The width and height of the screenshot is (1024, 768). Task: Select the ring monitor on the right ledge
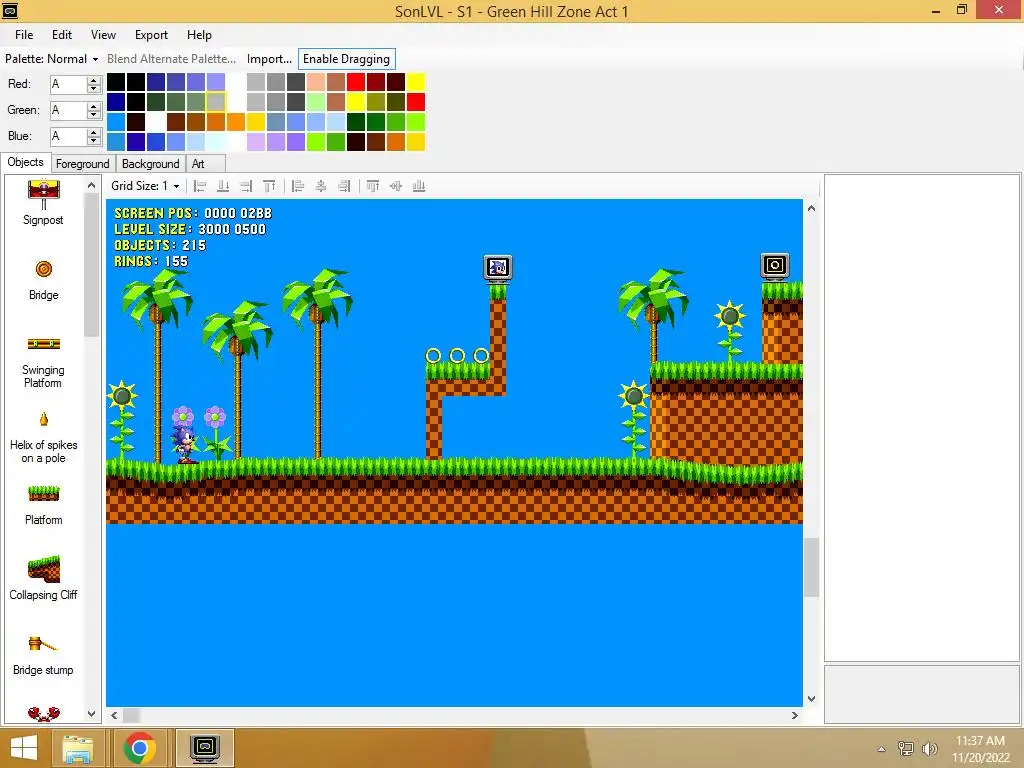coord(775,266)
